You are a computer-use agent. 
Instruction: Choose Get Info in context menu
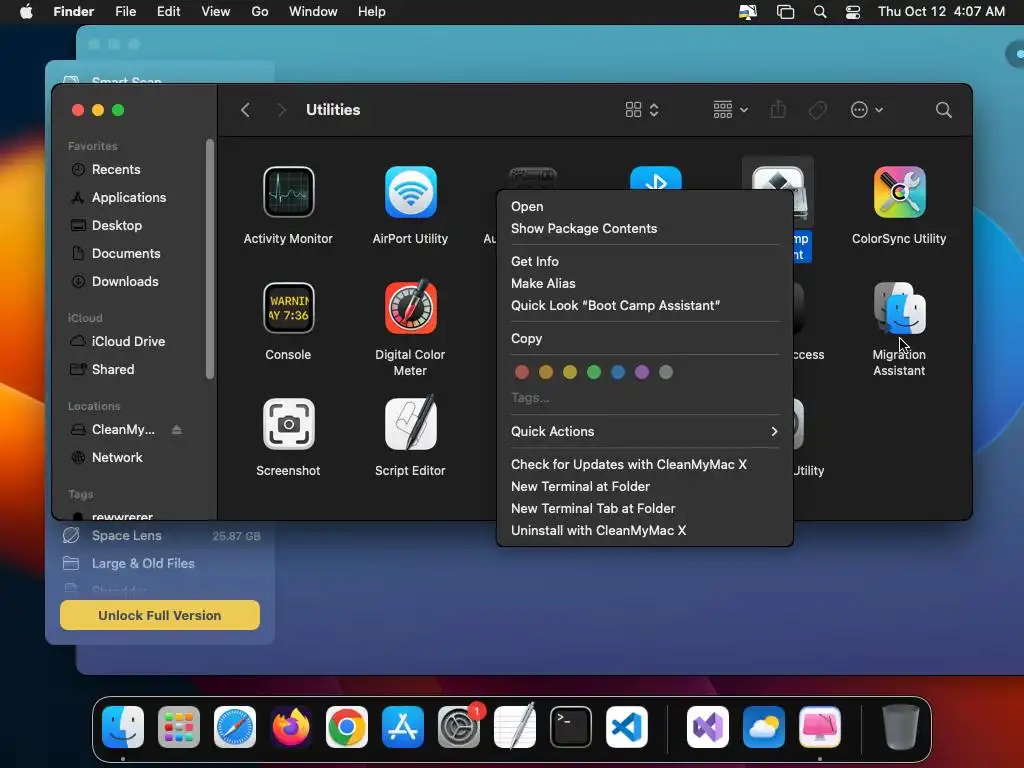(645, 261)
